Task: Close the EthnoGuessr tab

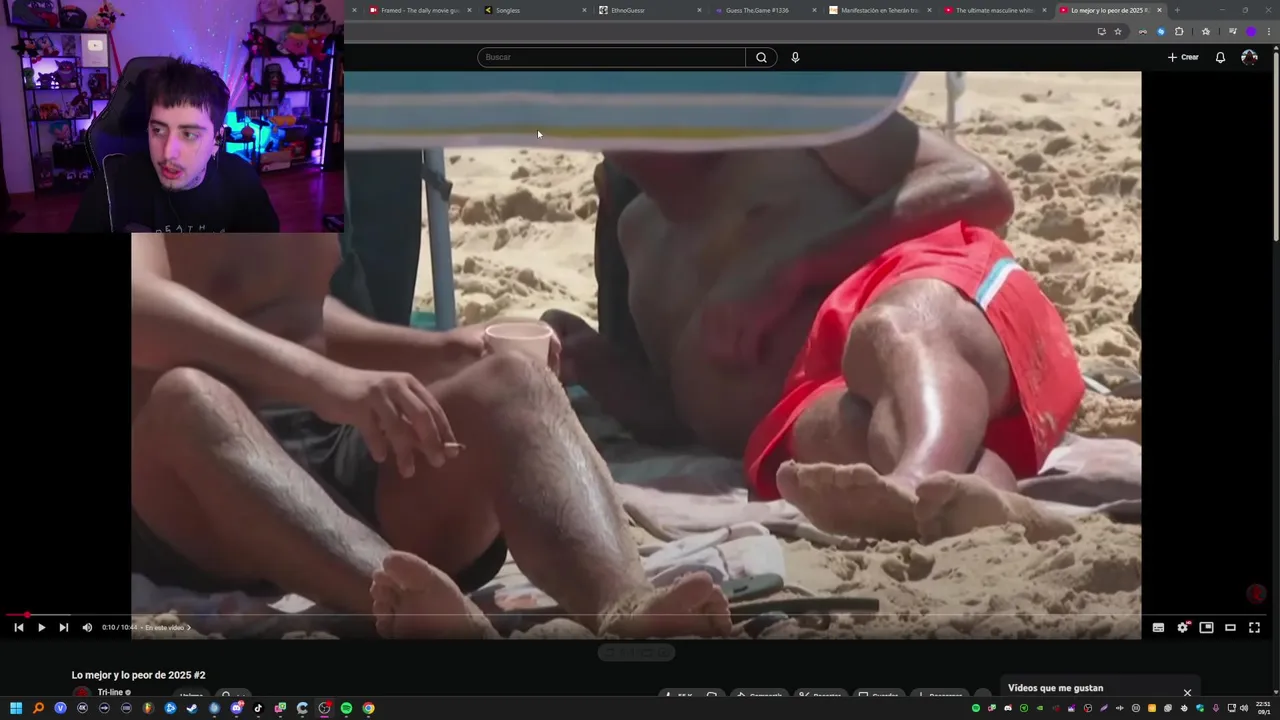Action: 699,10
